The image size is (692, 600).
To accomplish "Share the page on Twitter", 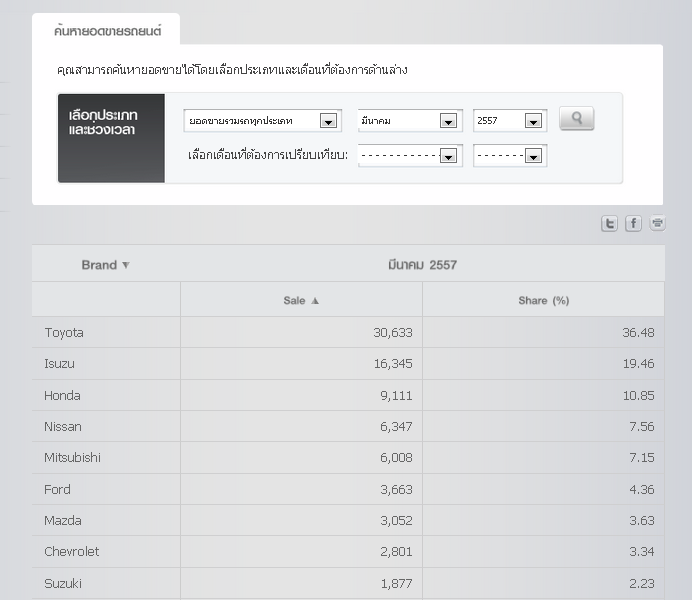I will point(609,224).
